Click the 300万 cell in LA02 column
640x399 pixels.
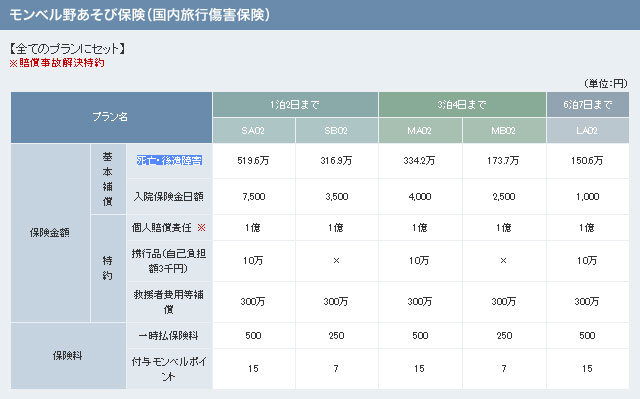click(x=587, y=302)
